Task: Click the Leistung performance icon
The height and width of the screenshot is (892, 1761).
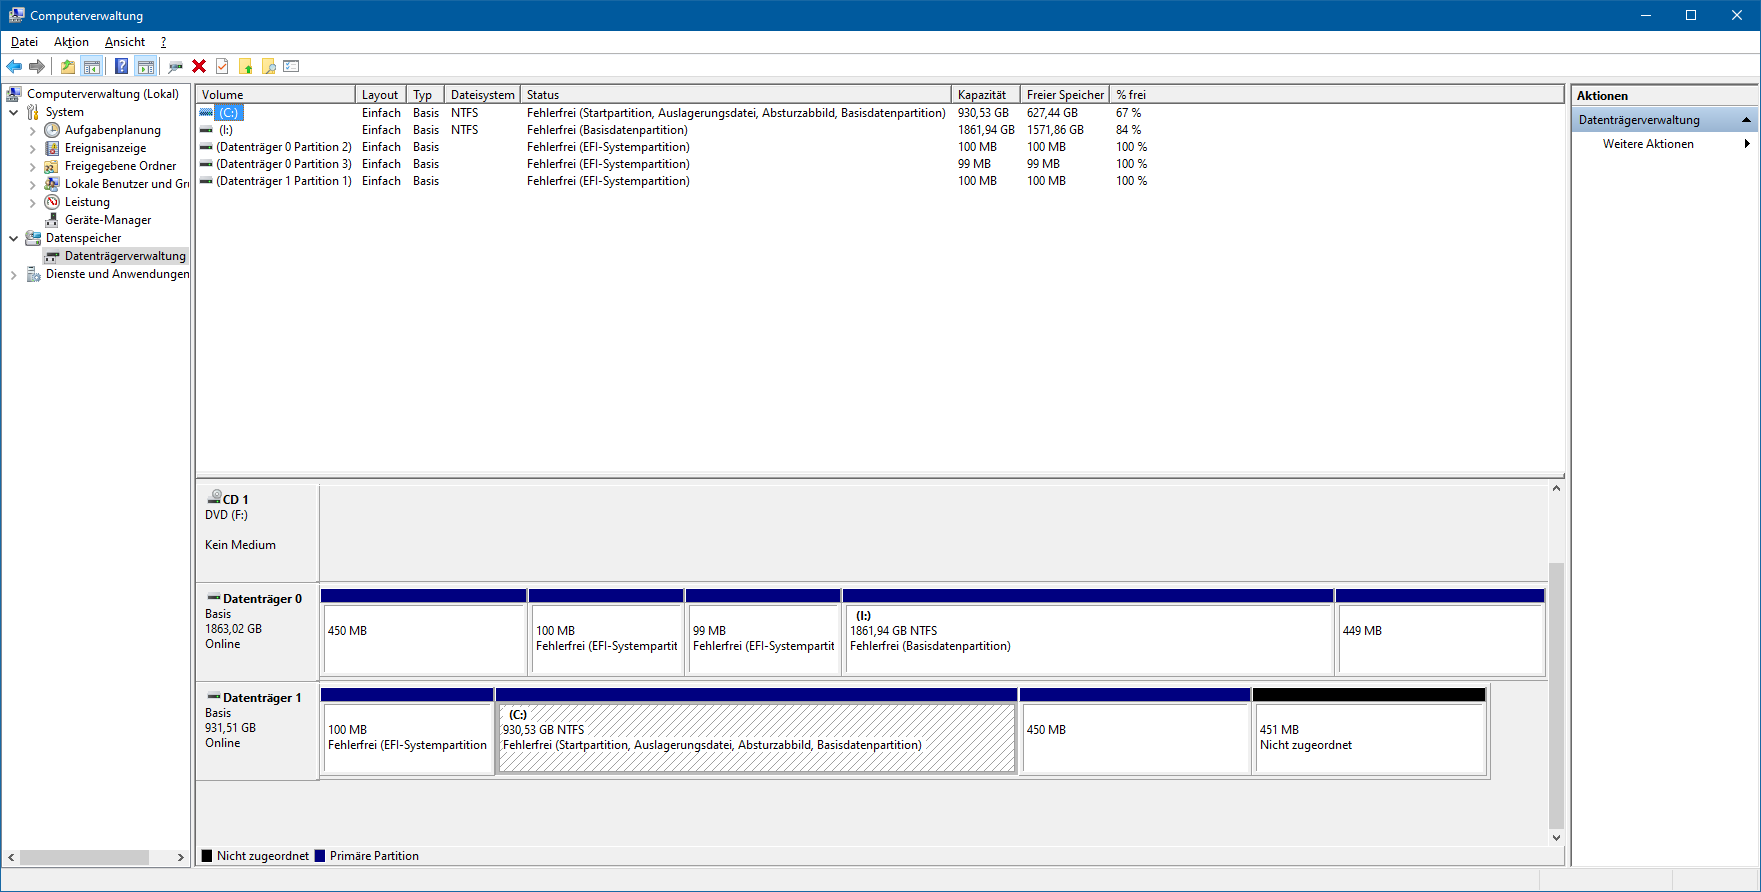Action: pyautogui.click(x=52, y=202)
